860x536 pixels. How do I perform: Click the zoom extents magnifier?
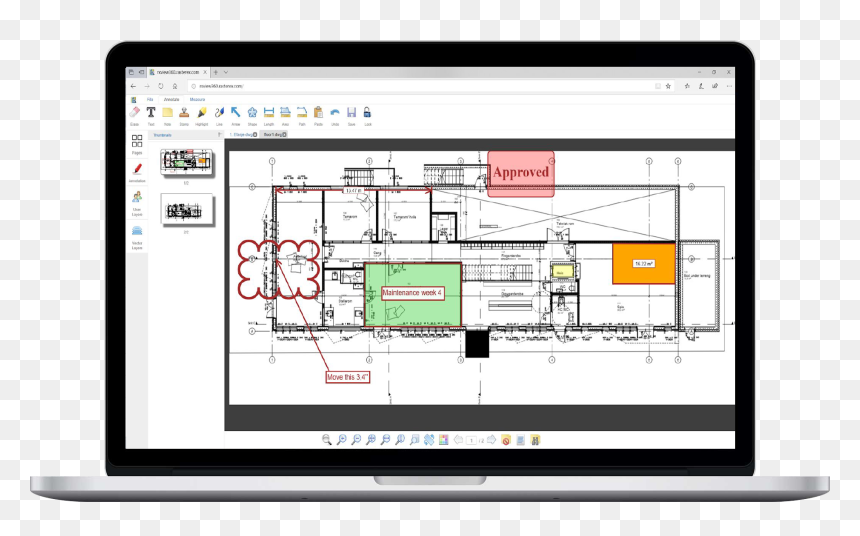[371, 439]
